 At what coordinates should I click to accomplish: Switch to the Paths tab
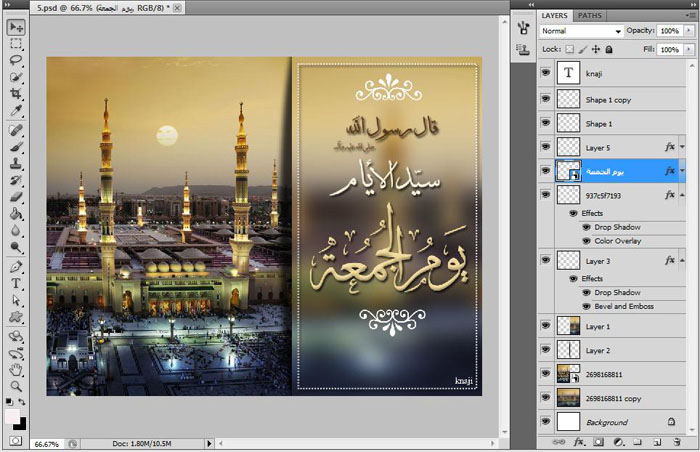pyautogui.click(x=590, y=16)
